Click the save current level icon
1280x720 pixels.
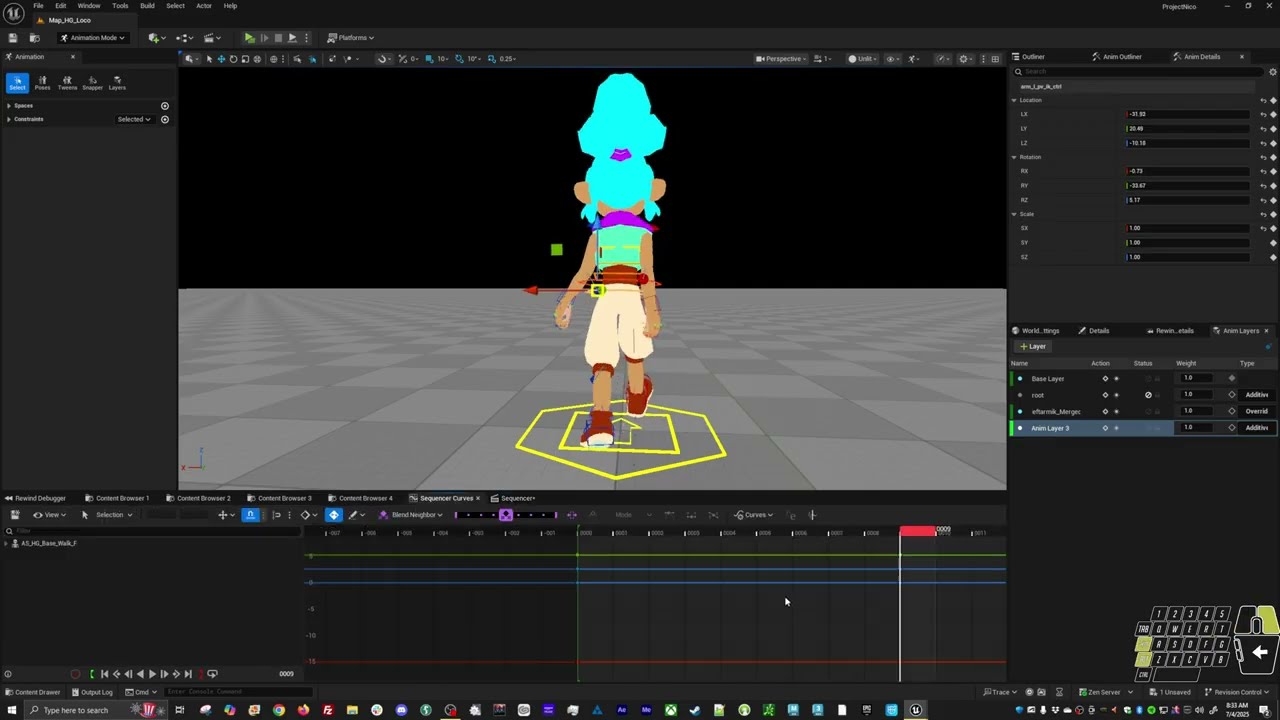click(13, 38)
